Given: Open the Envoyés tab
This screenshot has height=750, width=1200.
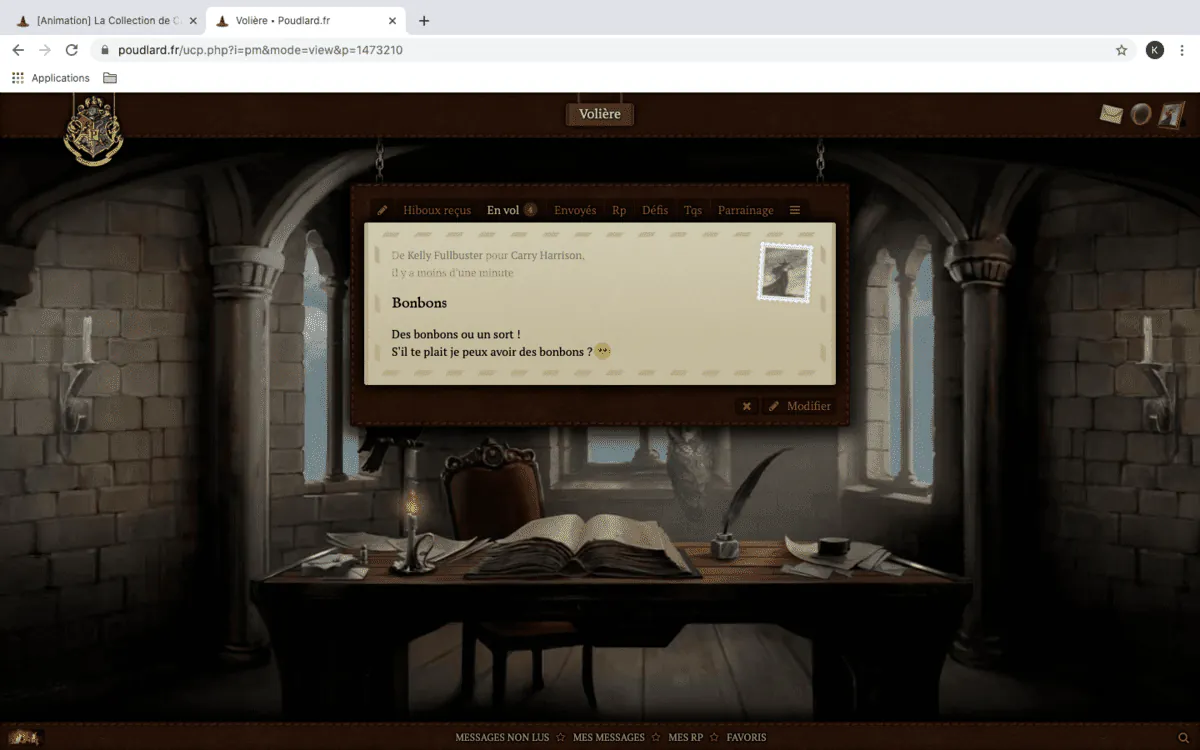Looking at the screenshot, I should pos(575,210).
